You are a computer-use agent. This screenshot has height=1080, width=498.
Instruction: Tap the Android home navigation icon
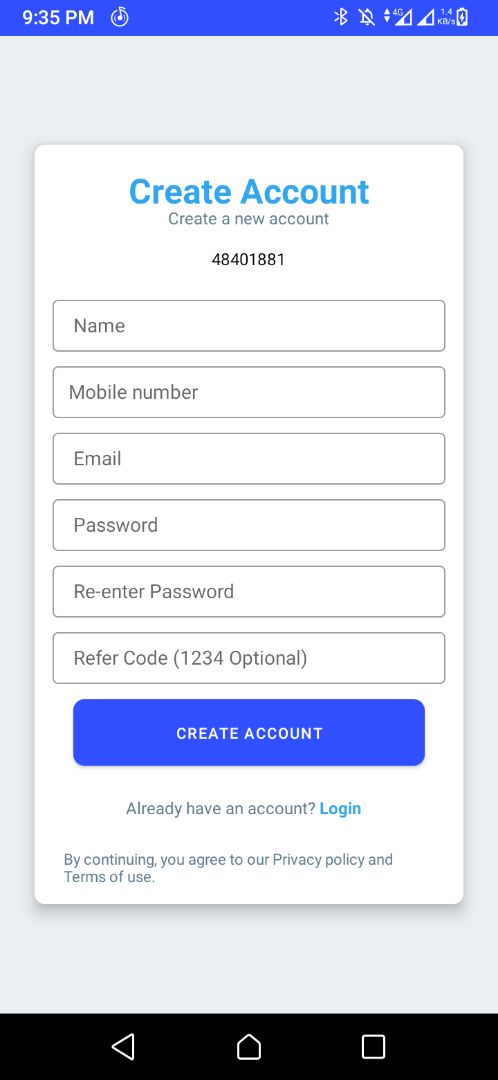pos(249,1046)
